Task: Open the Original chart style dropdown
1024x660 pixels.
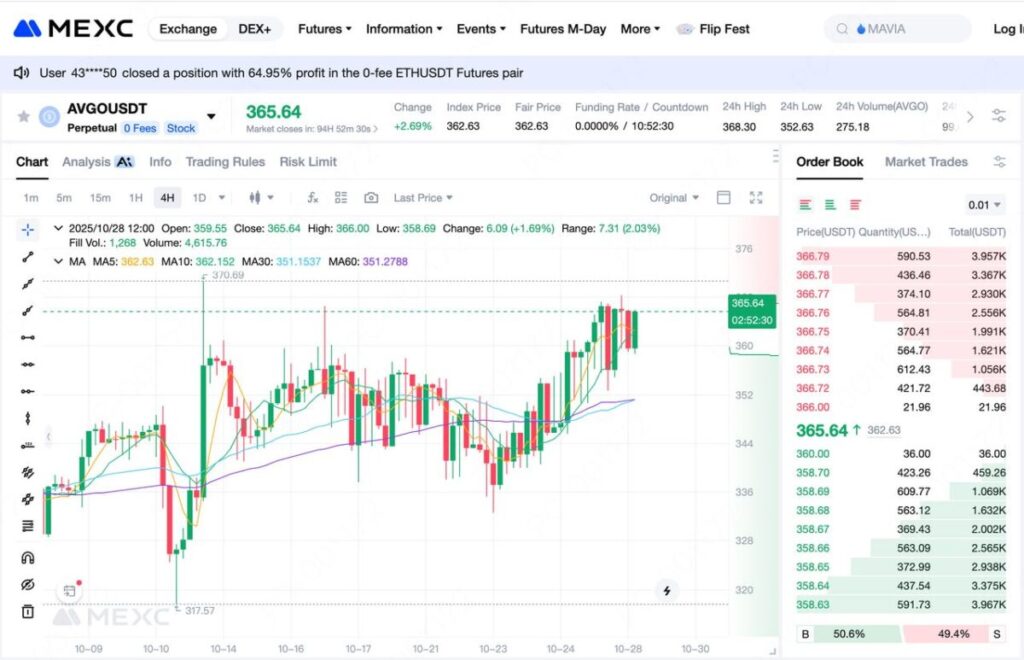Action: [672, 197]
